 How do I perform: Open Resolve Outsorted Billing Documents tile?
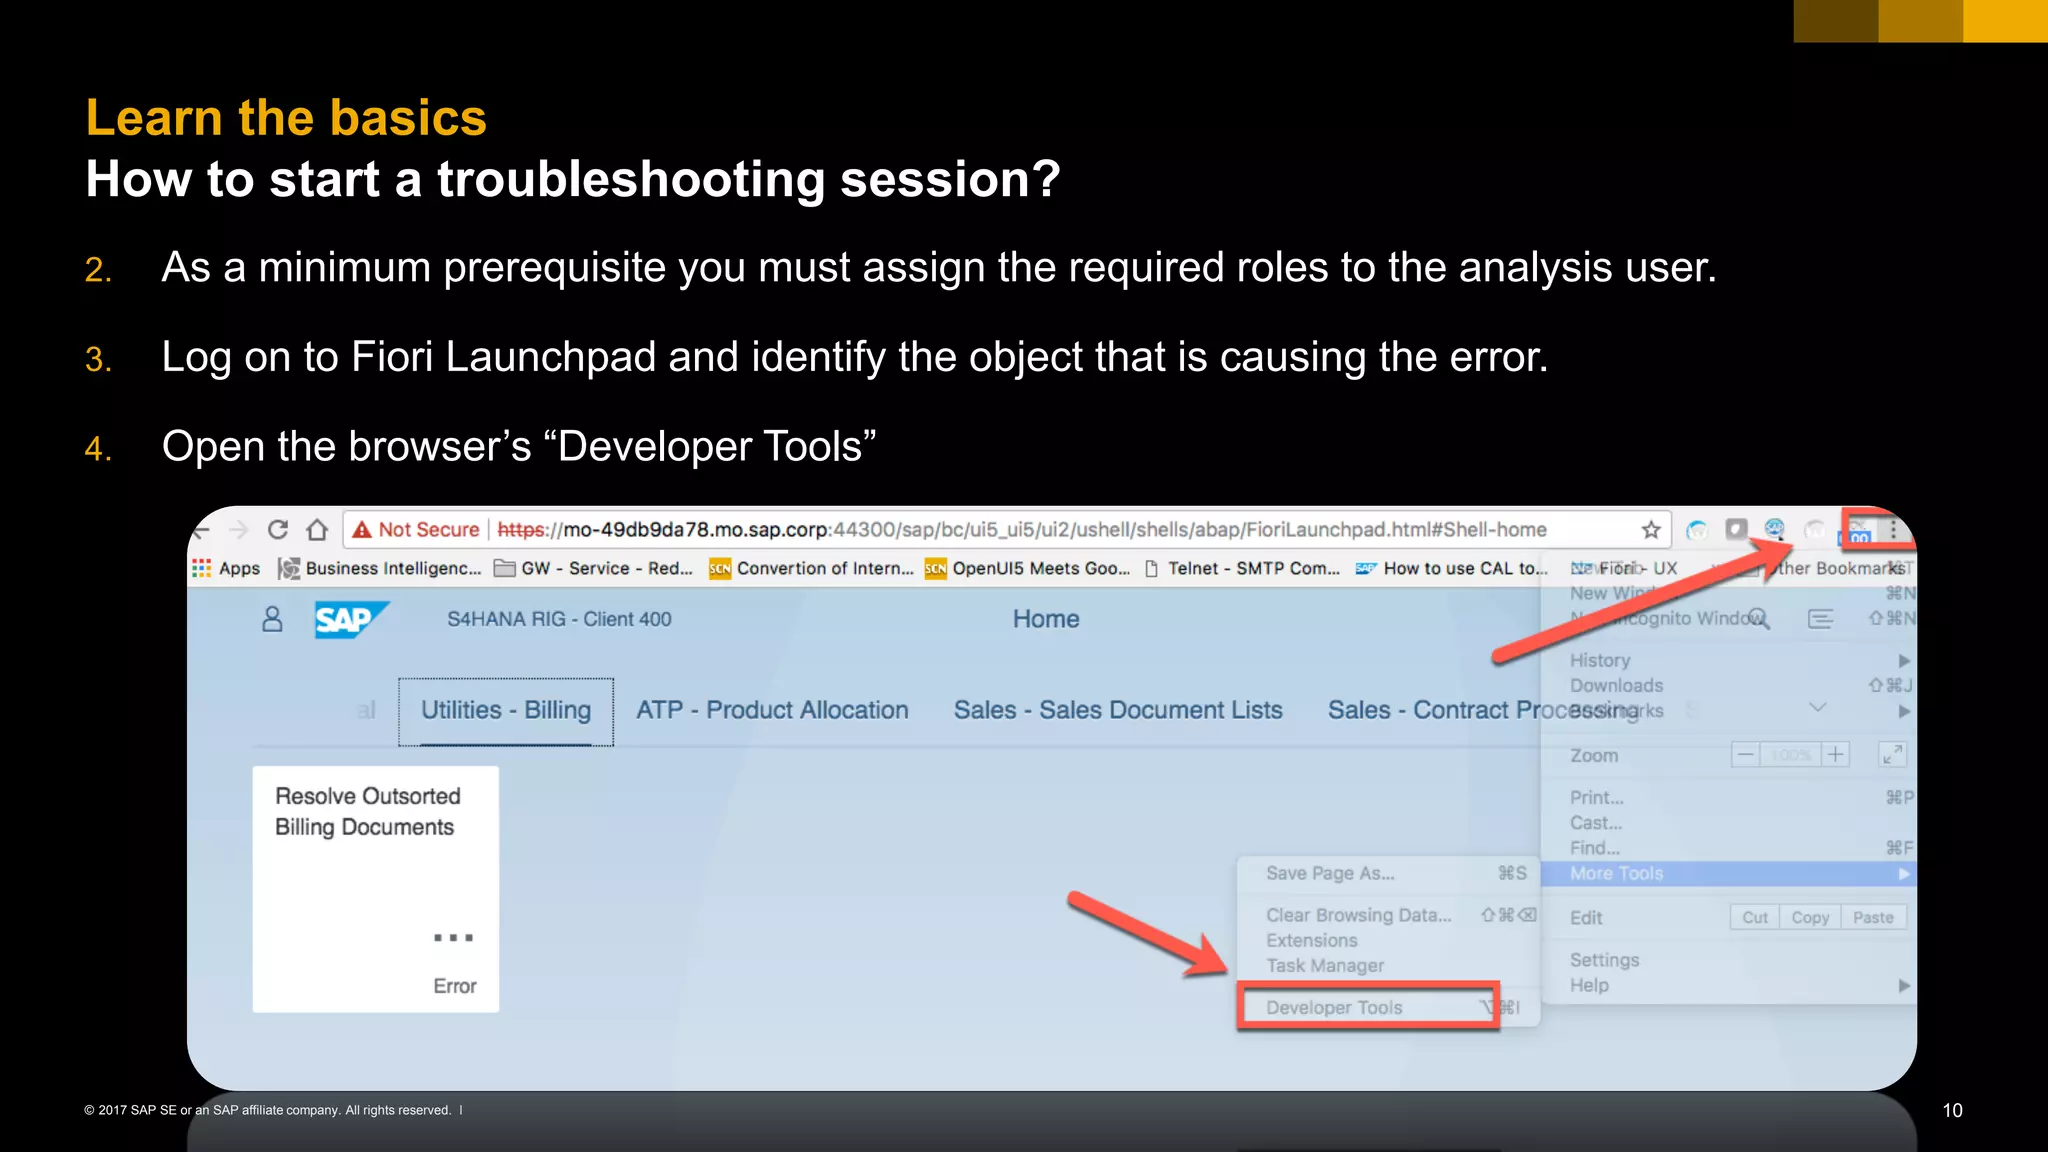375,889
